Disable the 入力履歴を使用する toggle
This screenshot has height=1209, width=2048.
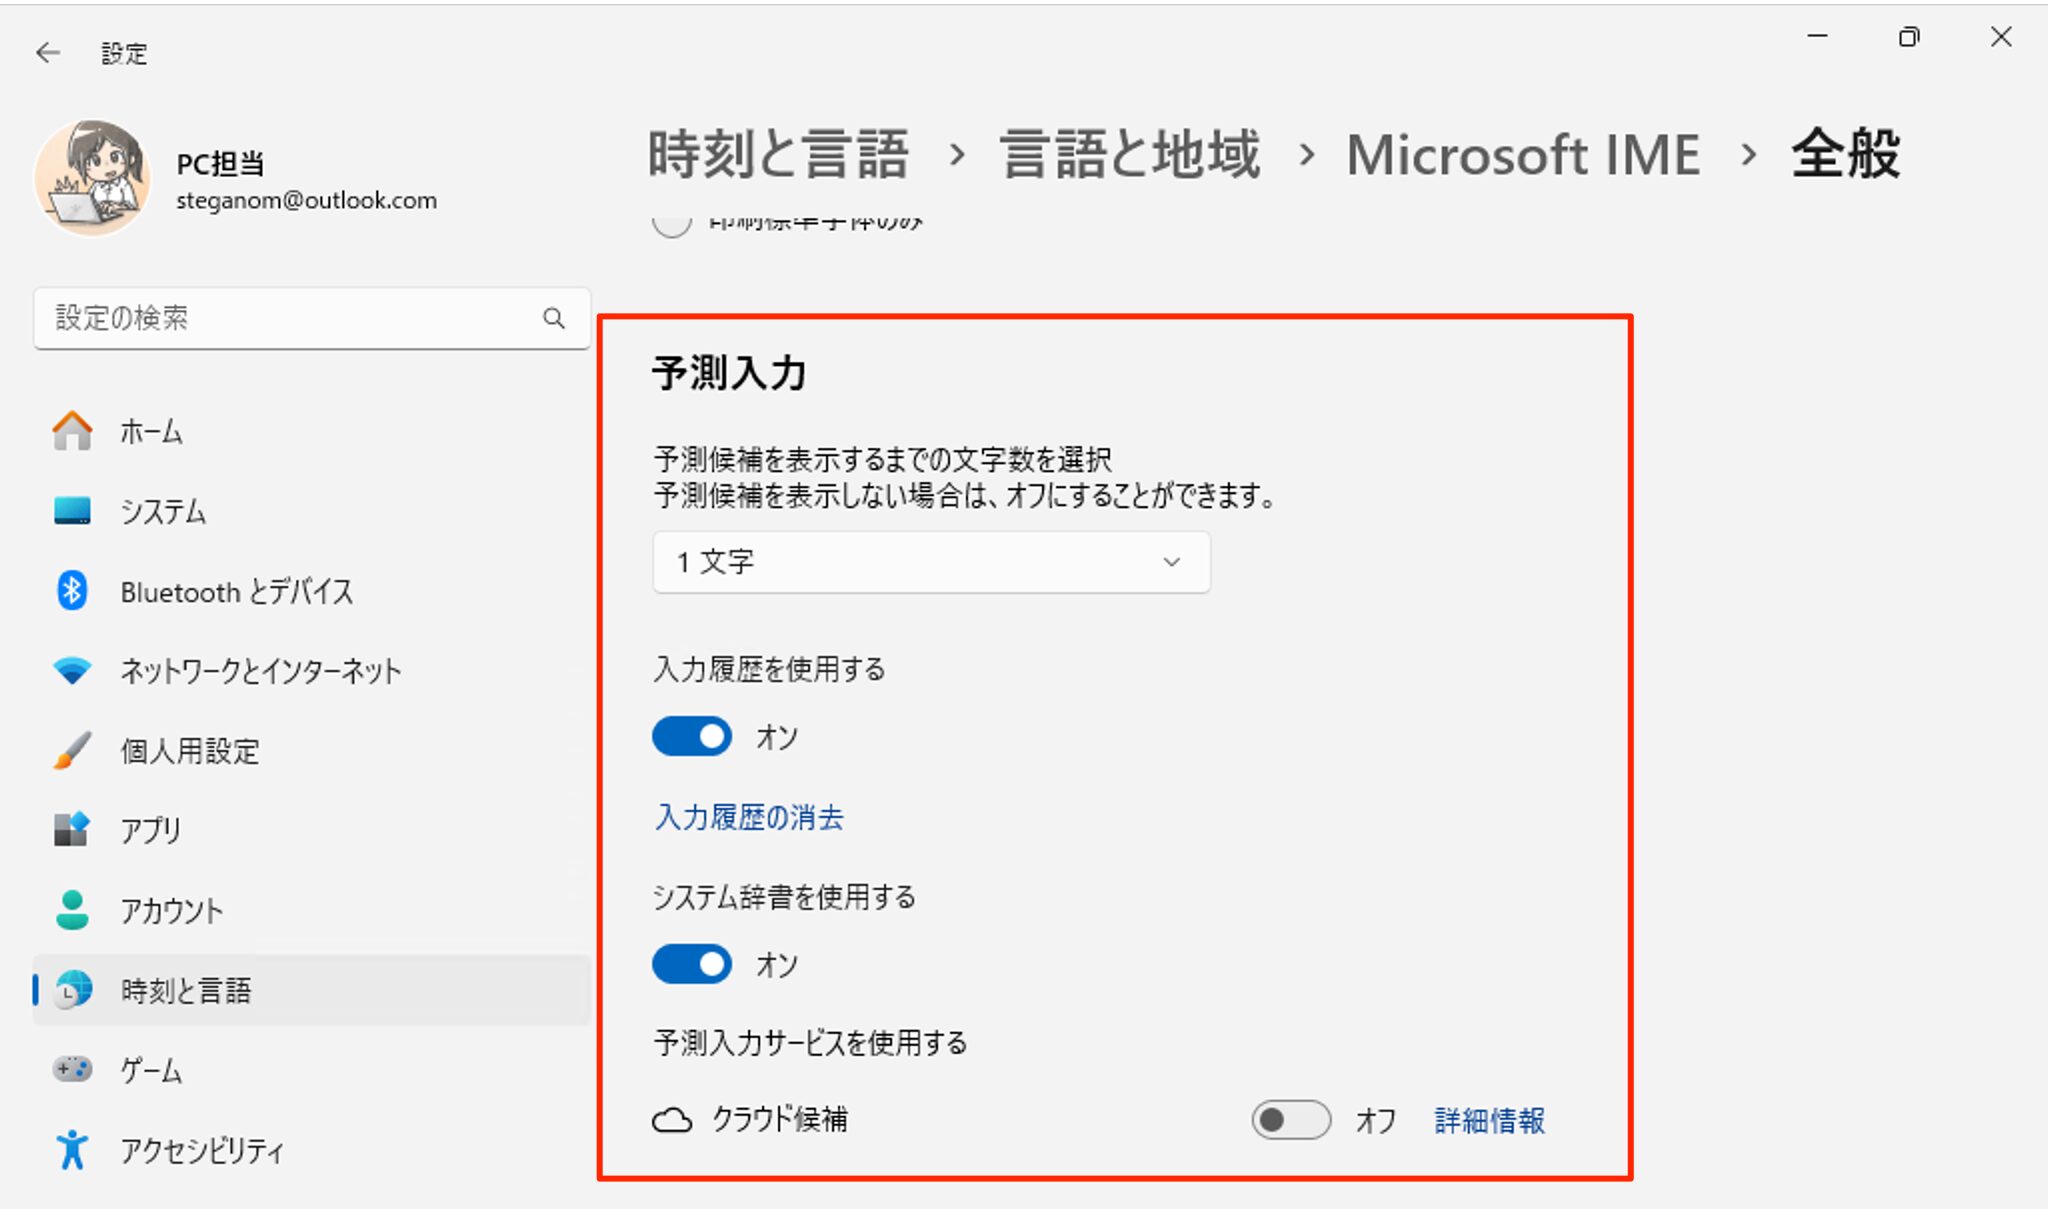[x=692, y=736]
